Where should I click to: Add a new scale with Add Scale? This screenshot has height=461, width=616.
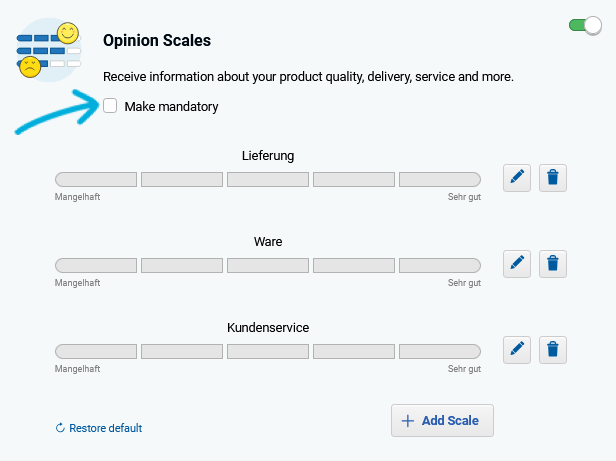[442, 421]
